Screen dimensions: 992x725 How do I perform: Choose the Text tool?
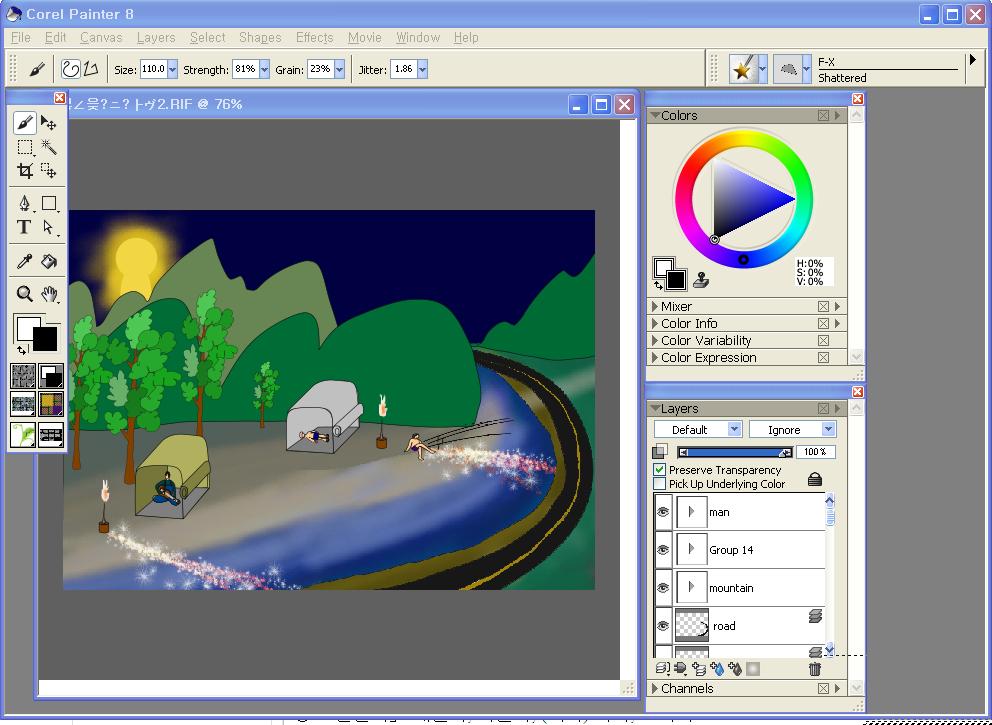click(25, 227)
